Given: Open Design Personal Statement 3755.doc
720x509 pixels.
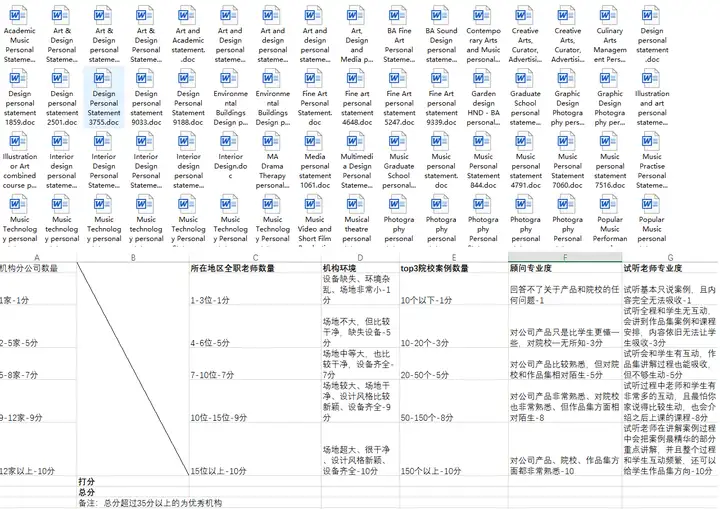Looking at the screenshot, I should click(x=104, y=97).
